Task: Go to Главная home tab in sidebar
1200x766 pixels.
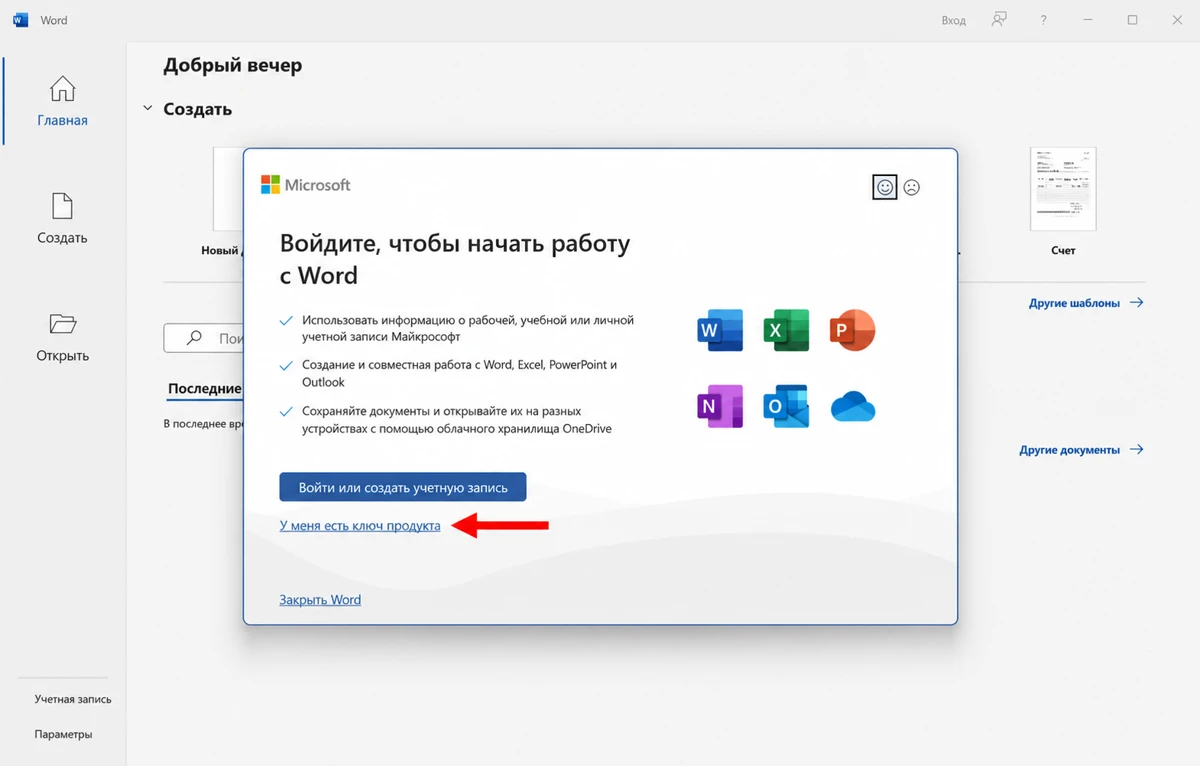Action: click(62, 101)
